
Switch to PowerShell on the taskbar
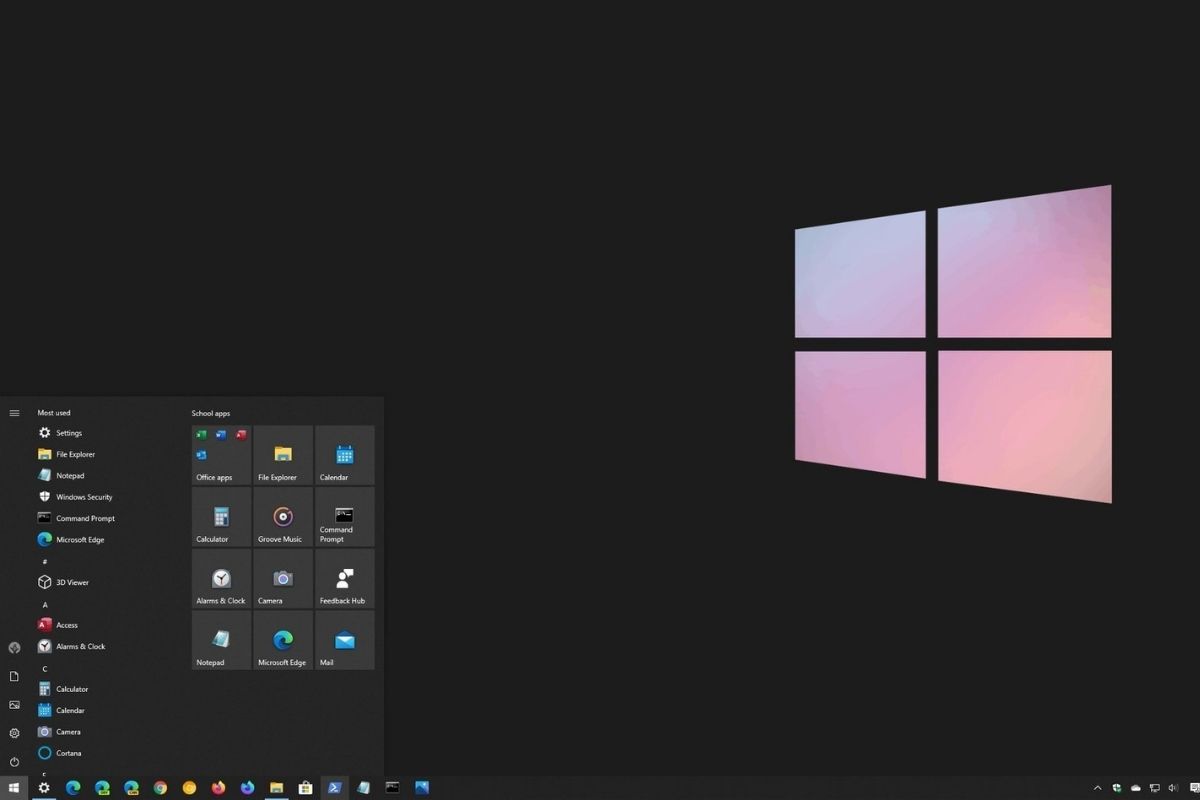point(334,788)
